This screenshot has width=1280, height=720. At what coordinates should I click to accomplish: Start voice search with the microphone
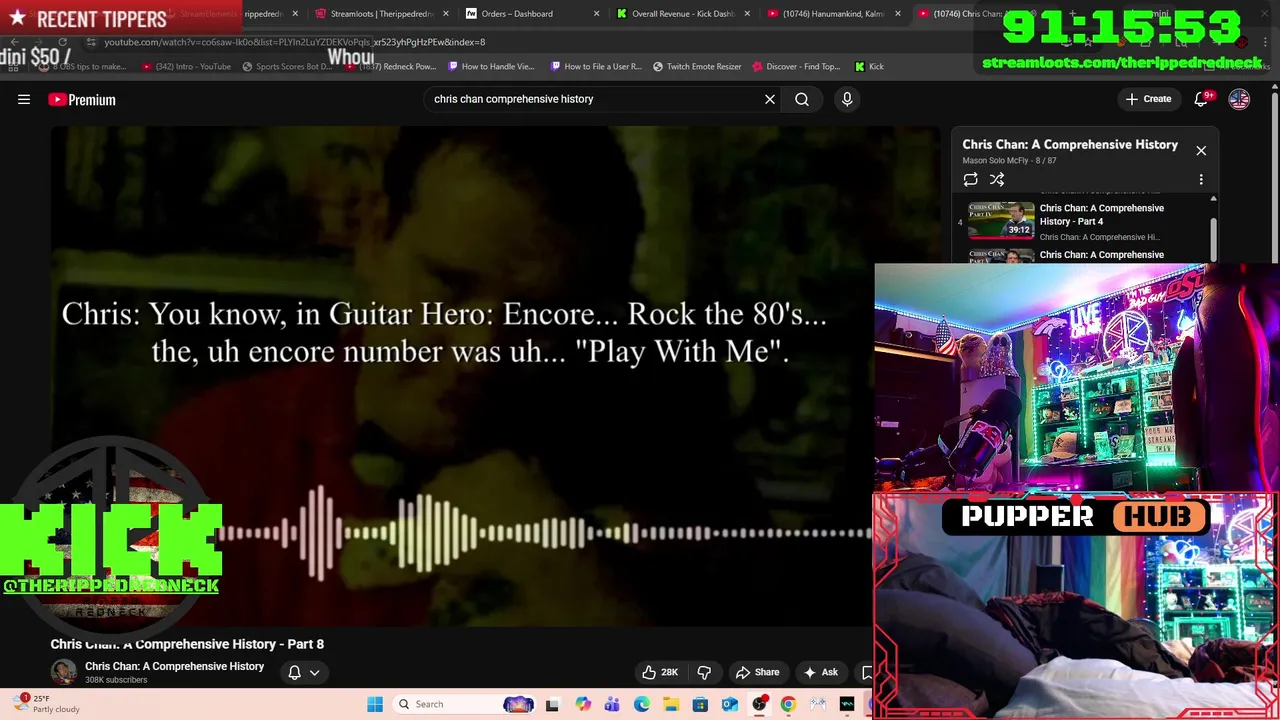(x=847, y=99)
